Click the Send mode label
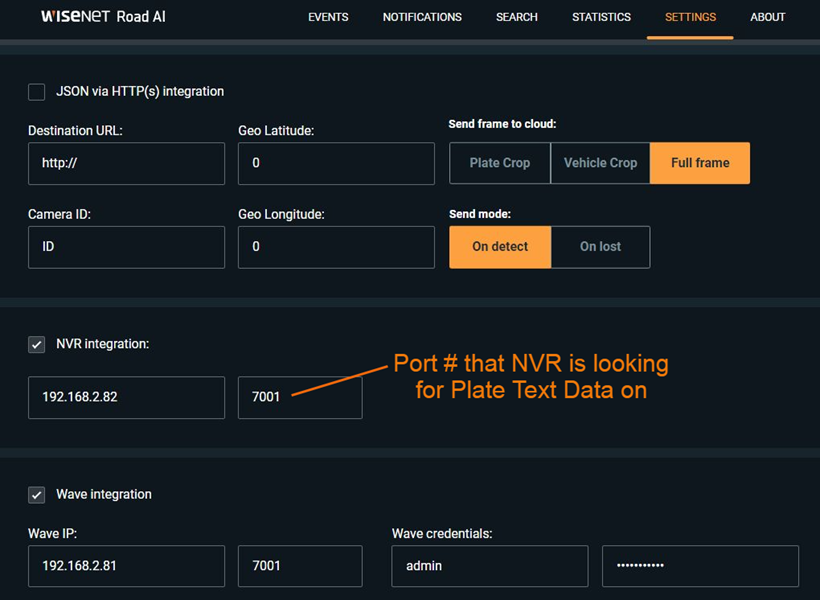820x600 pixels. click(480, 214)
